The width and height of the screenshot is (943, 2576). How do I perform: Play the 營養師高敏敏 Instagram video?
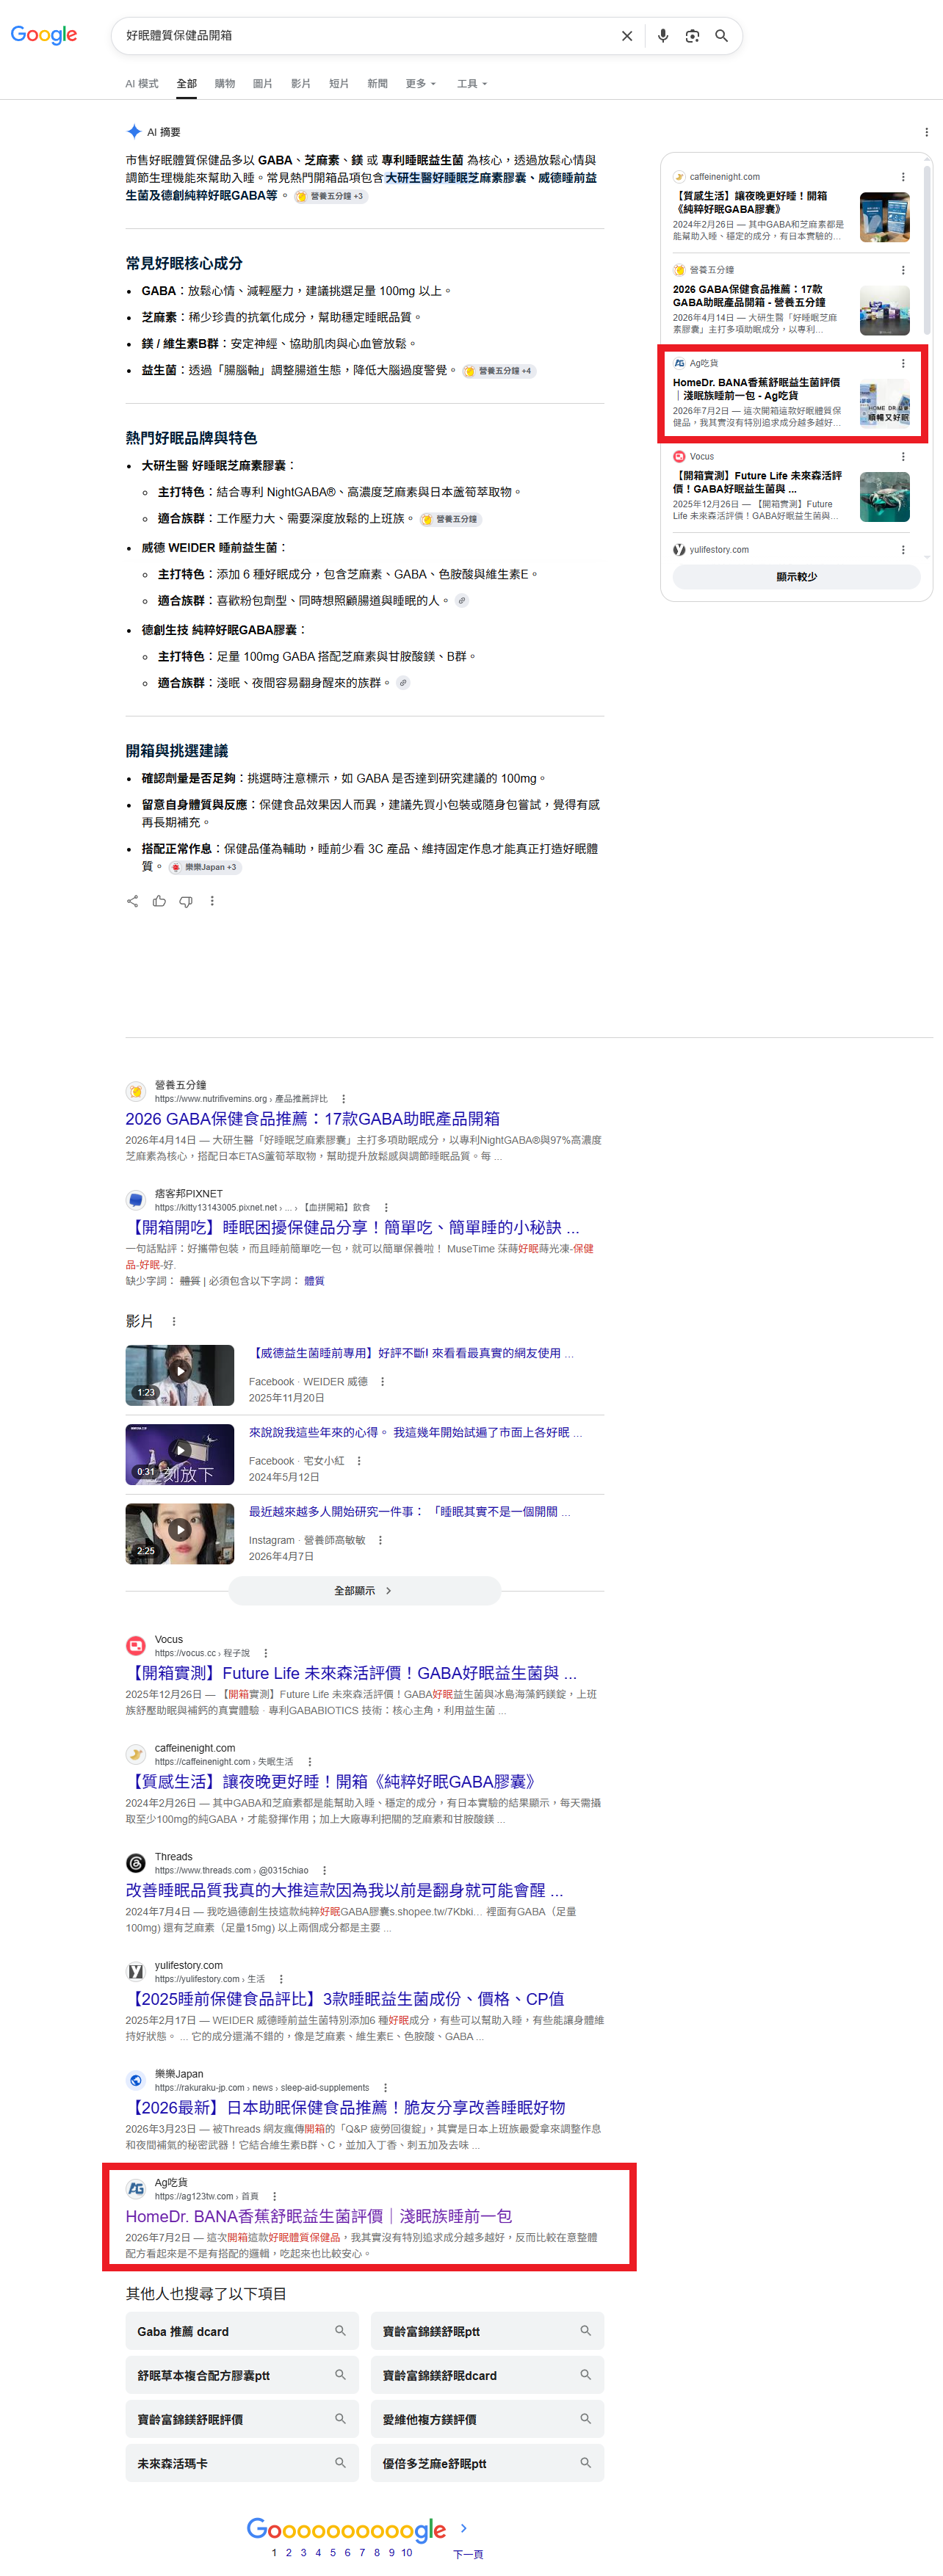point(180,1534)
